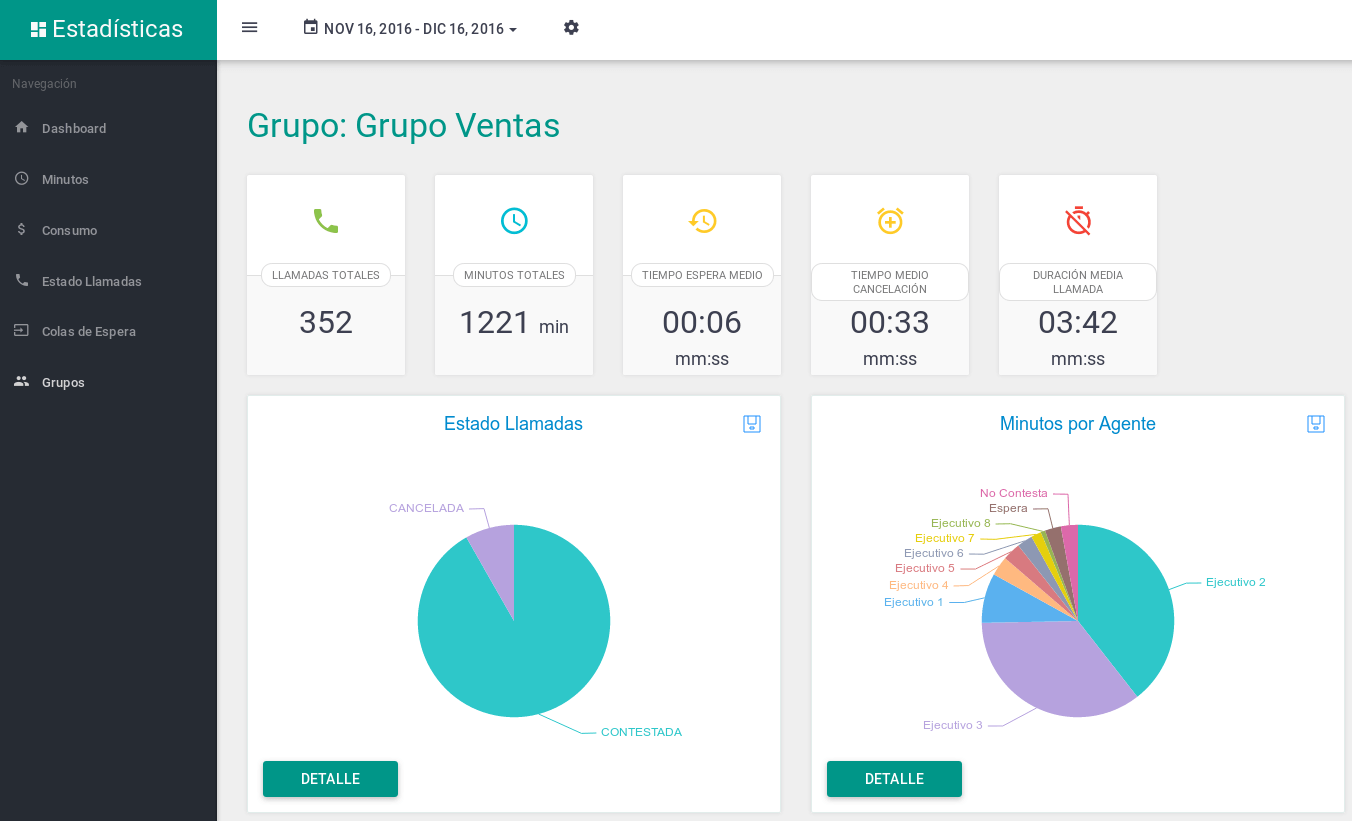Open the NOV 16, 2016 - DIC 16, 2016 date dropdown

click(410, 29)
